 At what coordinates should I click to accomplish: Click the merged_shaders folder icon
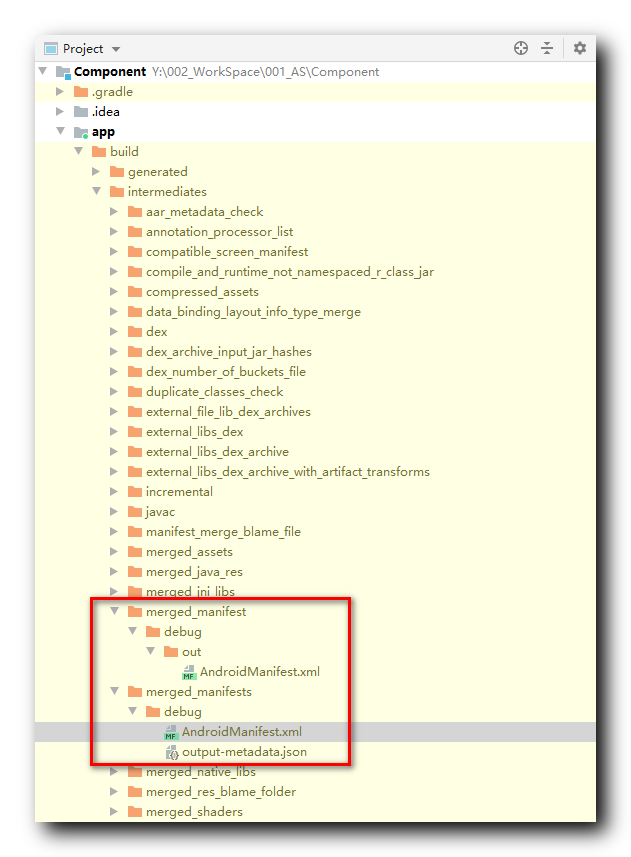tap(135, 812)
